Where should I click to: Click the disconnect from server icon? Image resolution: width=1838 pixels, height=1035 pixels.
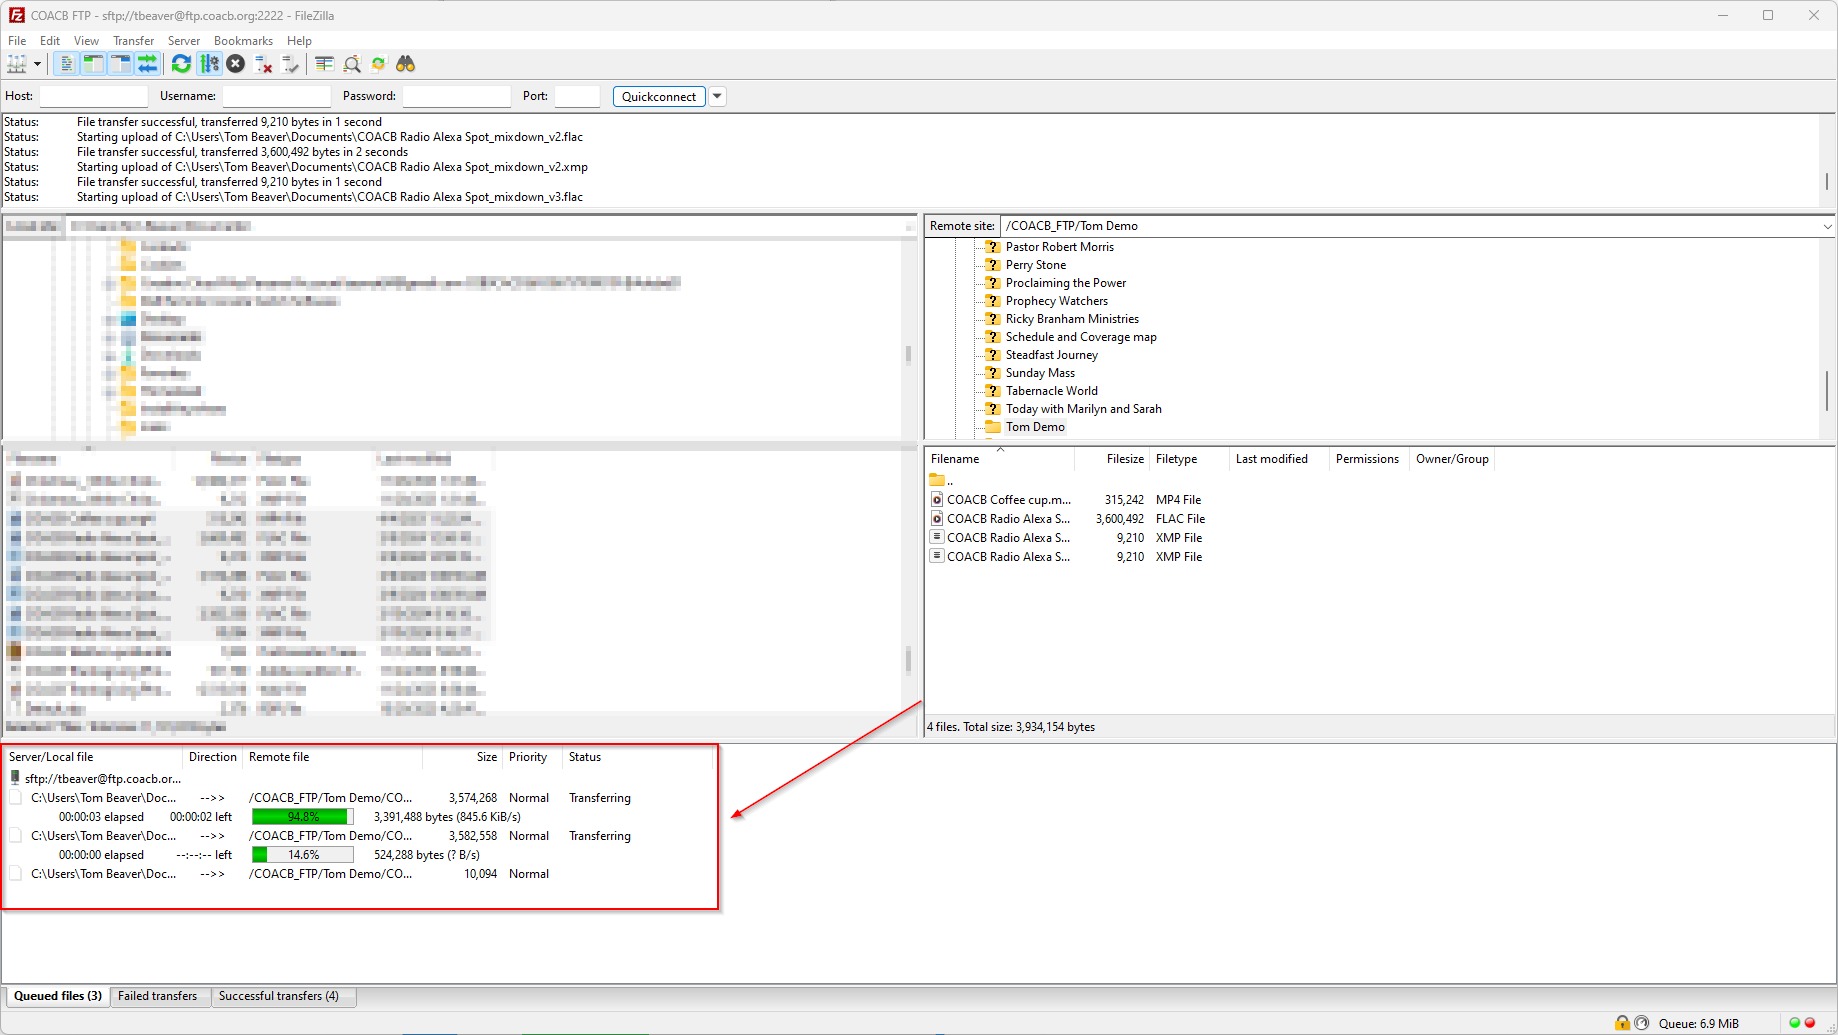pyautogui.click(x=264, y=64)
